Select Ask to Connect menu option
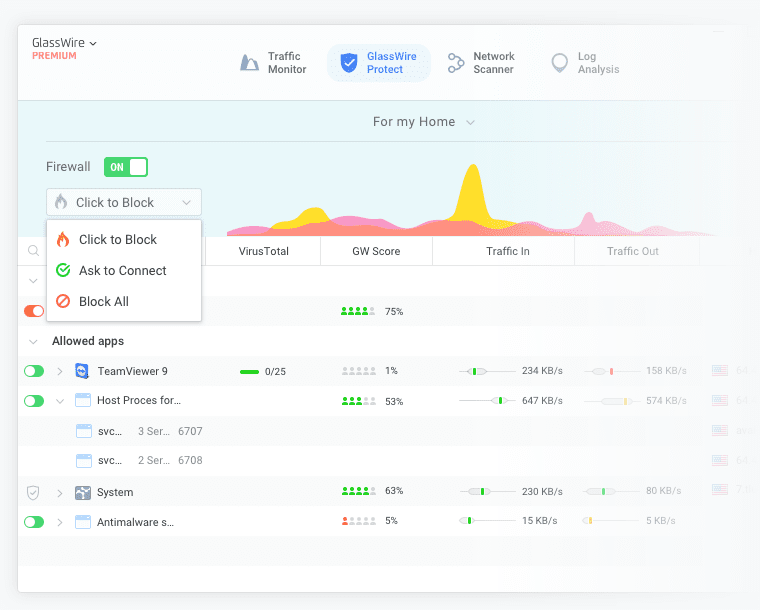Screen dimensions: 760x610 pyautogui.click(x=124, y=270)
